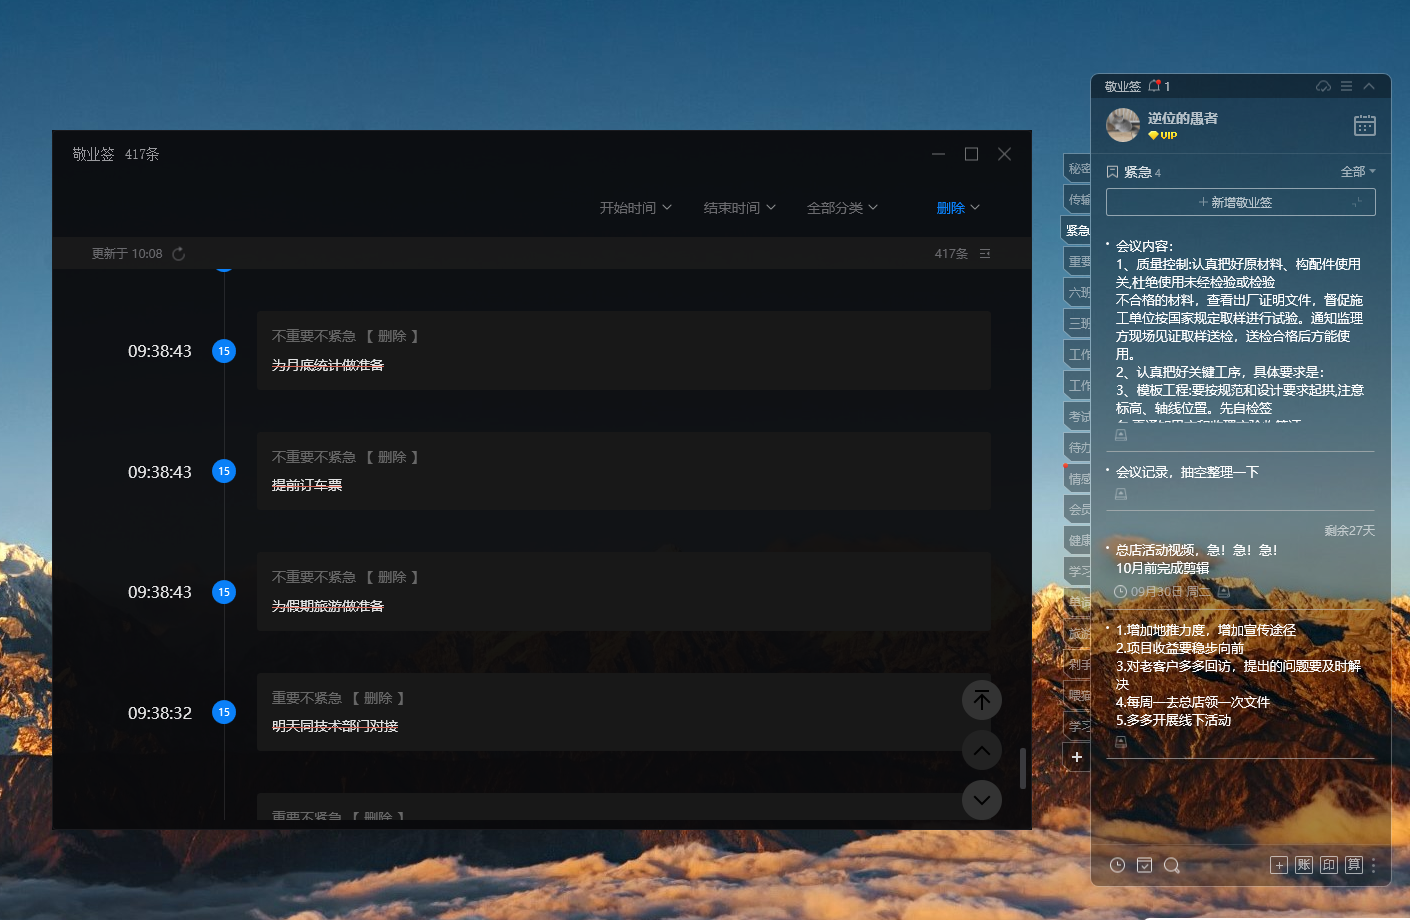1410x920 pixels.
Task: Click the user avatar of 逆位的愚者
Action: [x=1123, y=125]
